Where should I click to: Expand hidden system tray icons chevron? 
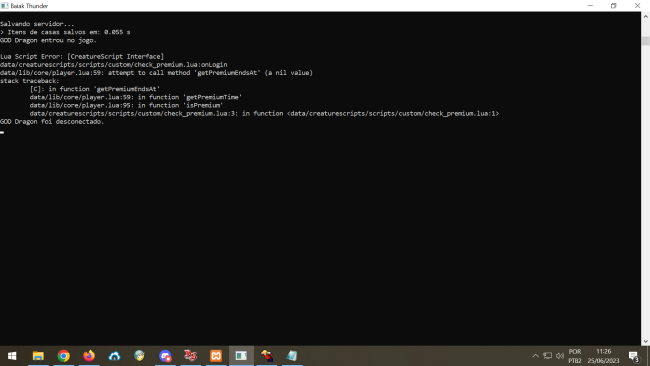tap(535, 356)
